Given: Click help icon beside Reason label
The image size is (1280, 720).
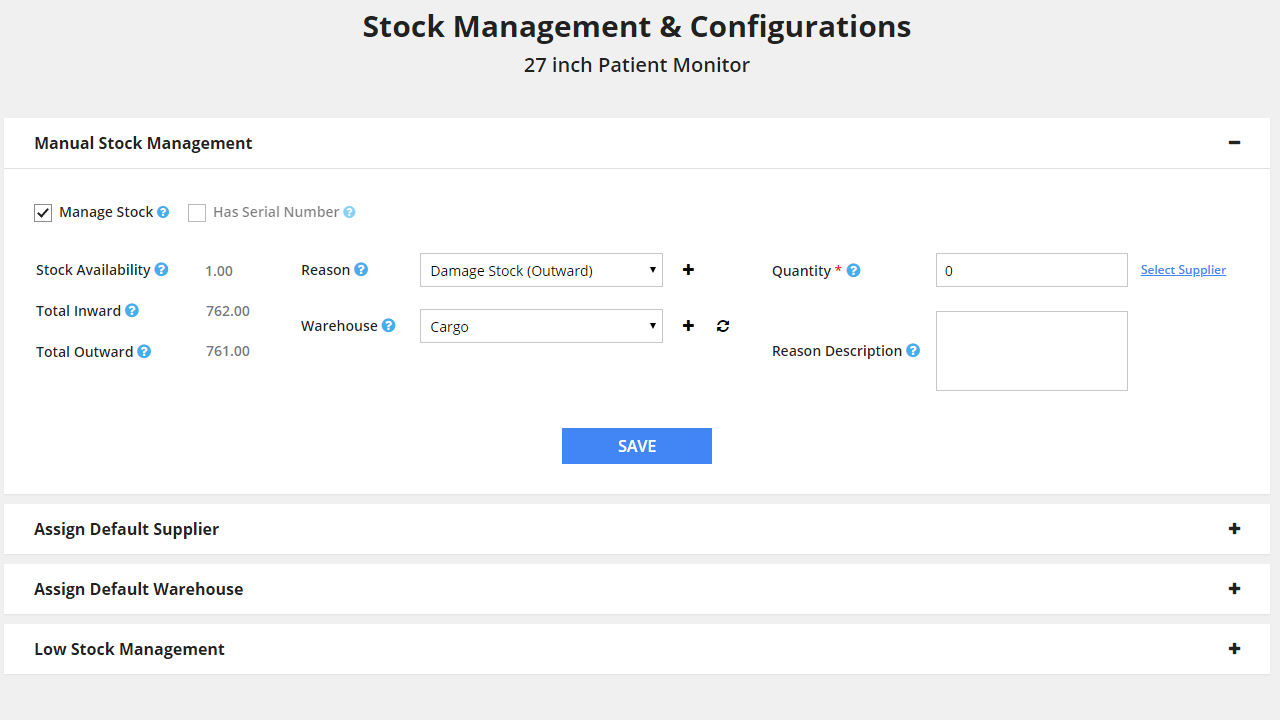Looking at the screenshot, I should point(361,270).
